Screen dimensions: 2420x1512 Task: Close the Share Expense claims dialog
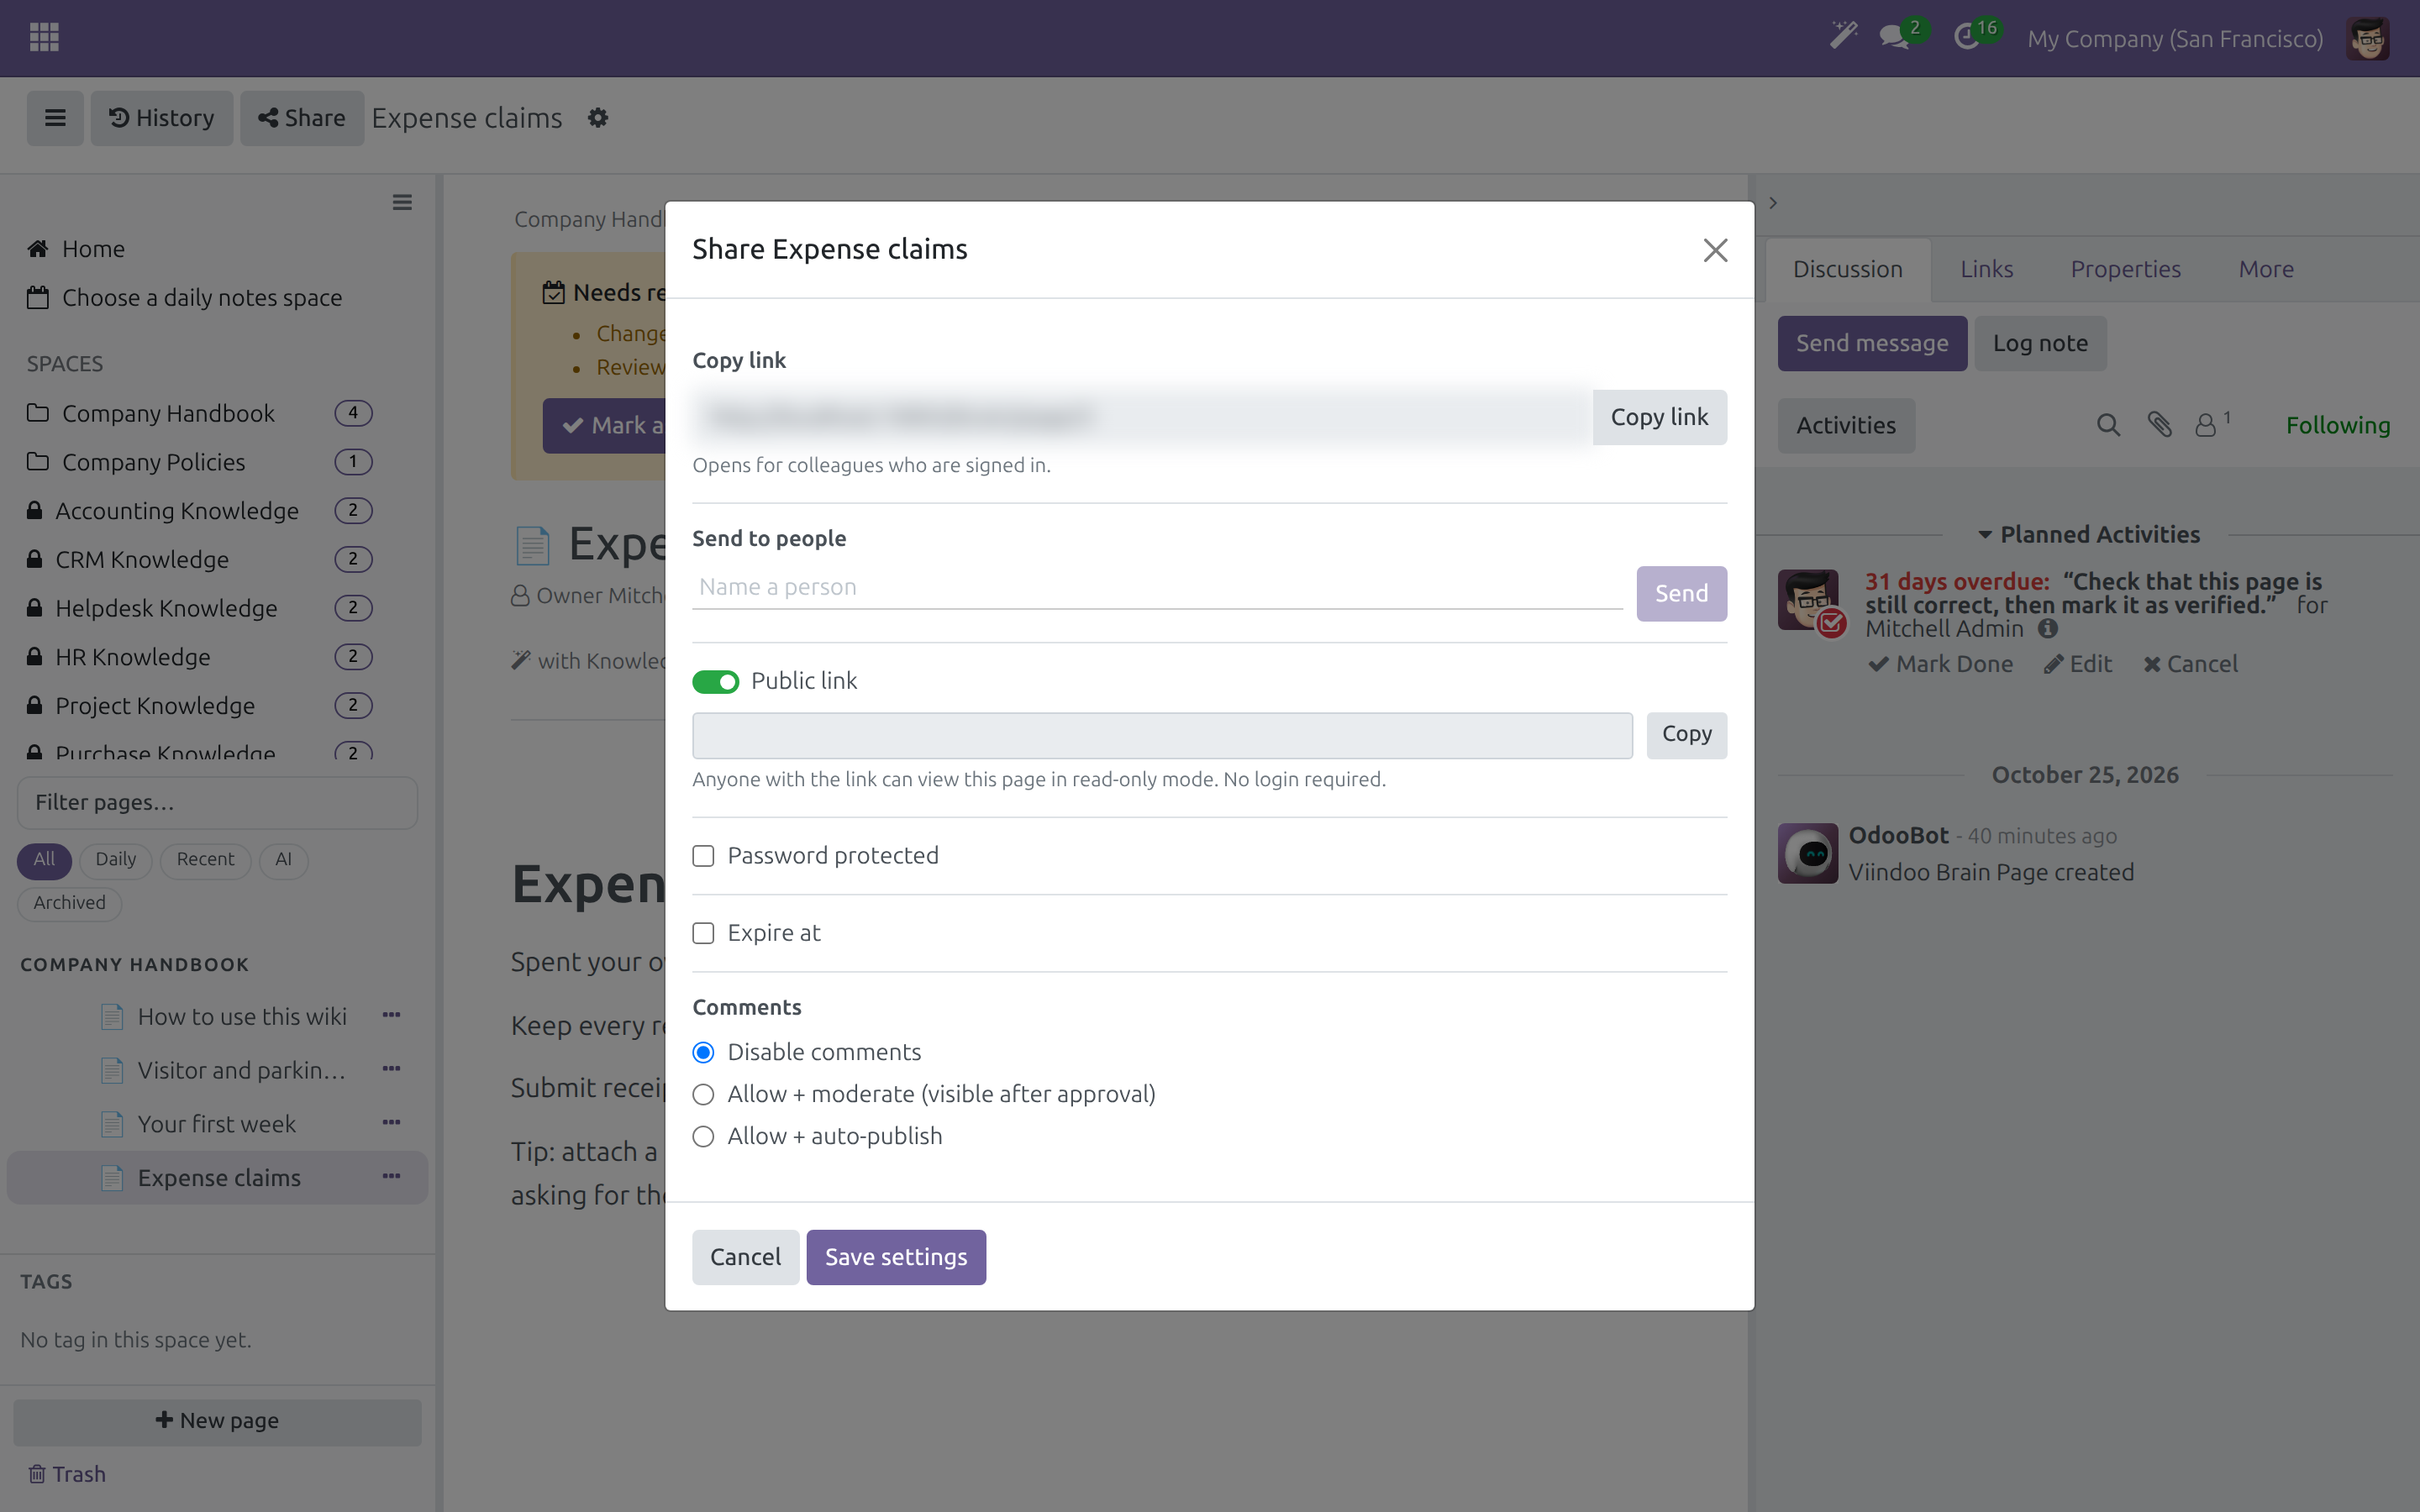[1715, 250]
